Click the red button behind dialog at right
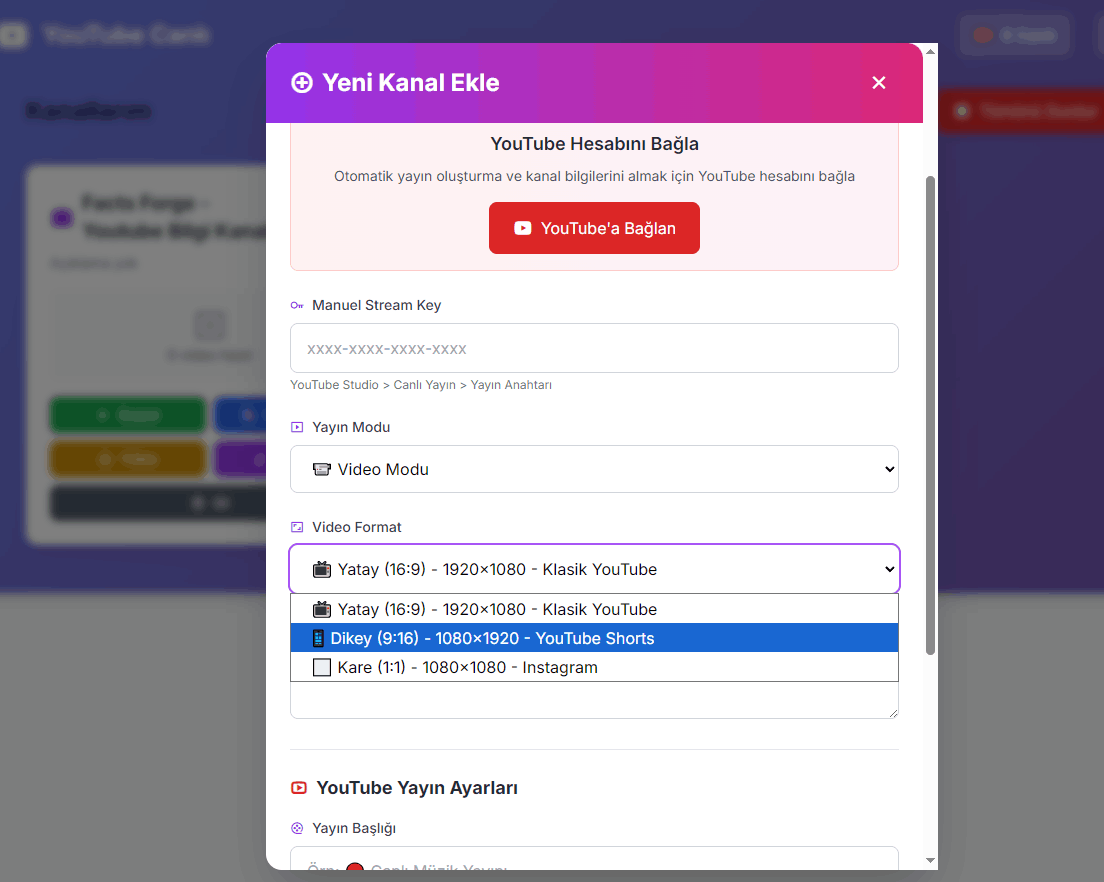Image resolution: width=1104 pixels, height=882 pixels. 1021,111
